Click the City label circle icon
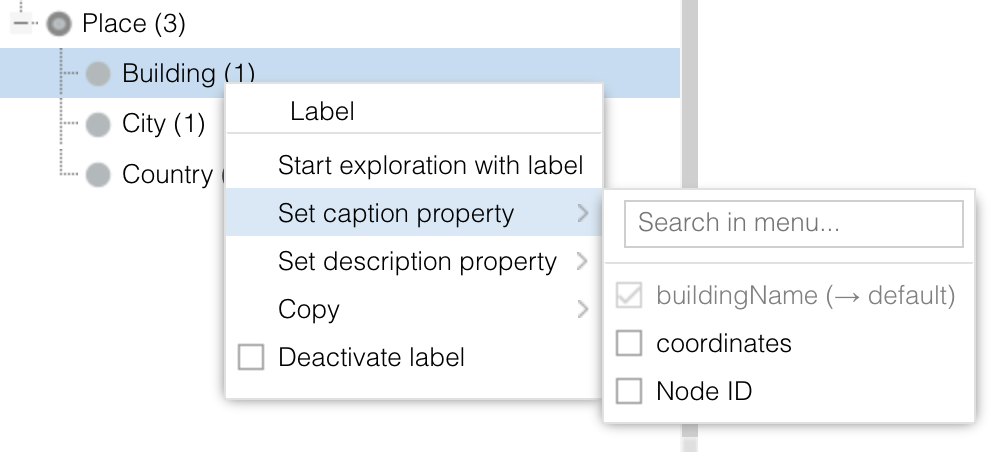Screen dimensions: 1000x452 (98, 124)
